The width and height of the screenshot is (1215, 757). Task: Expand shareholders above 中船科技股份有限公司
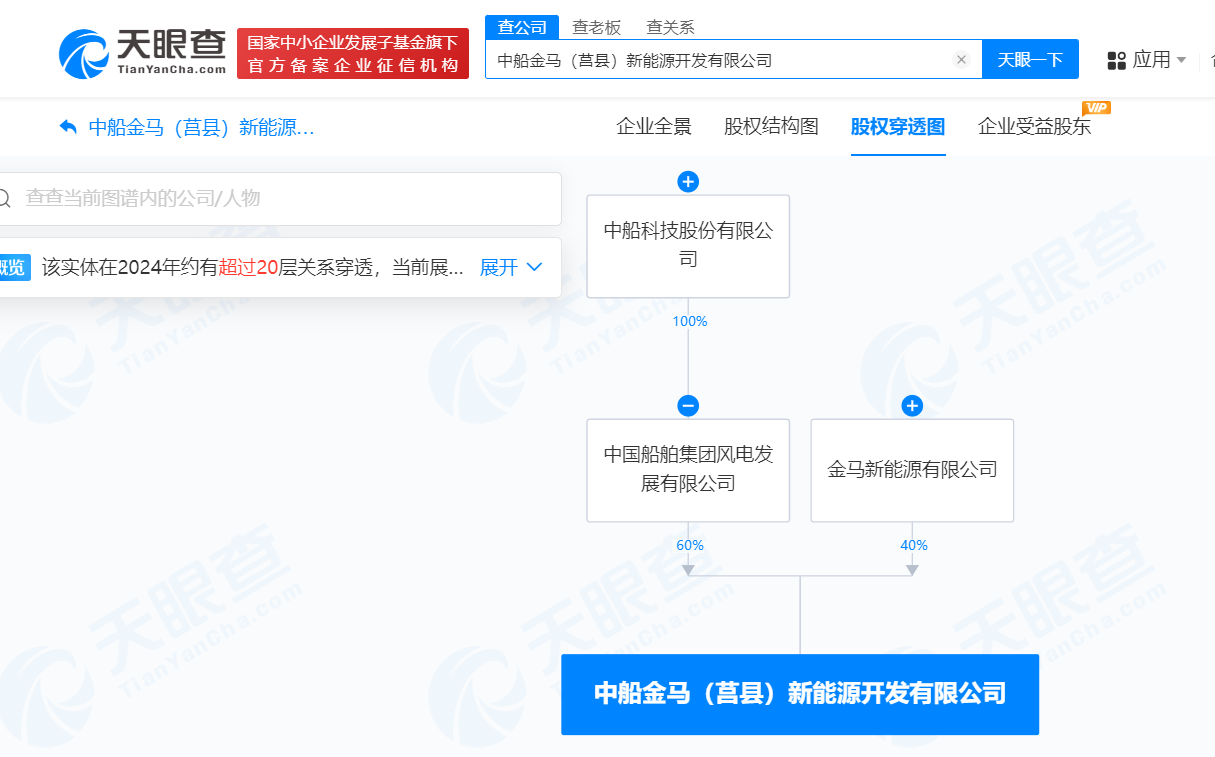pos(688,181)
